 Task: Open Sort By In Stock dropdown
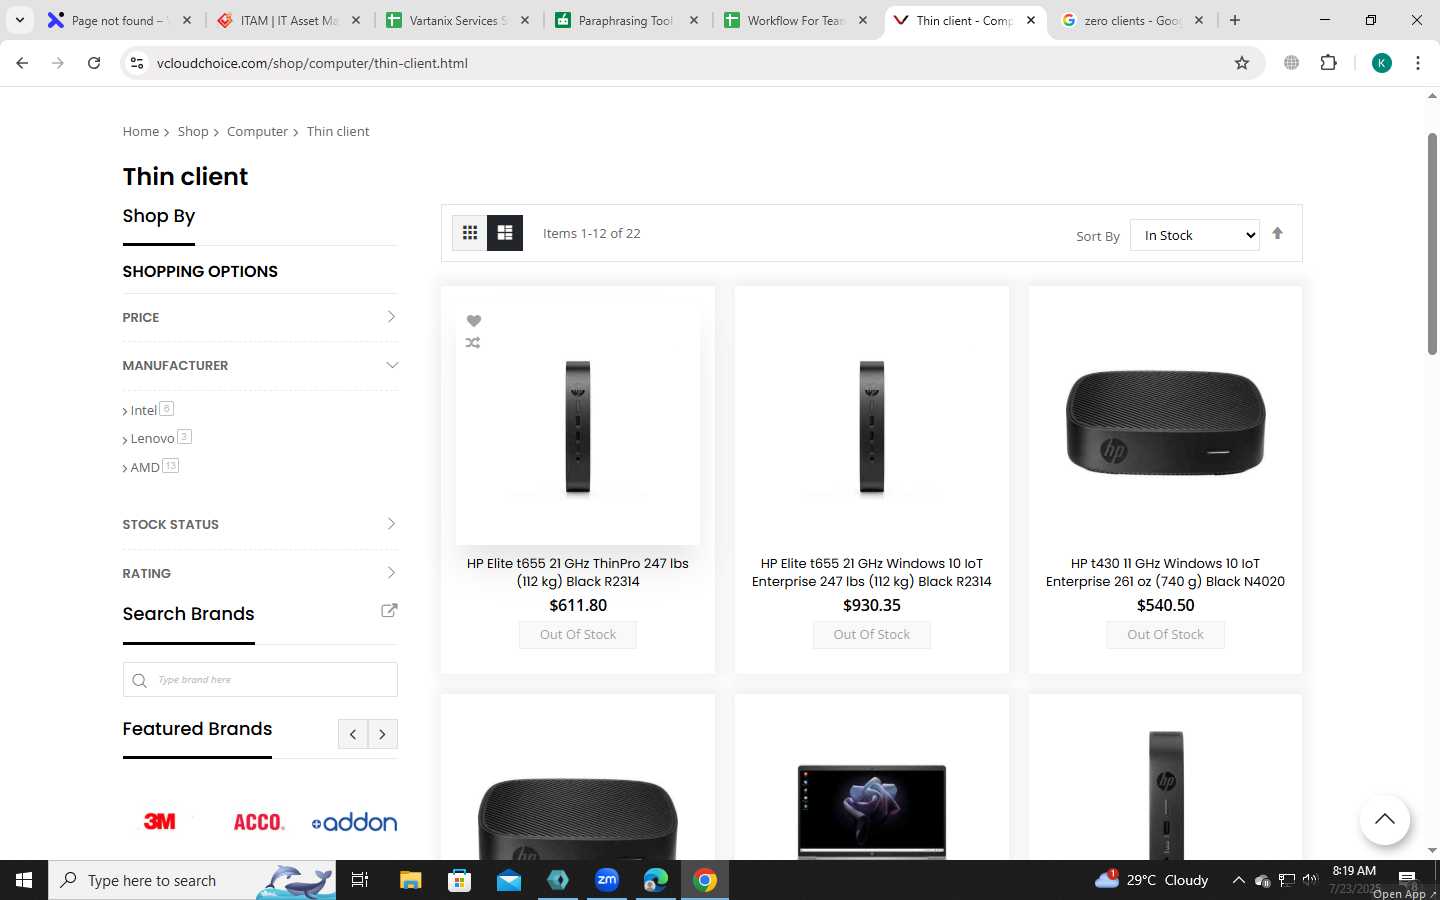[x=1195, y=235]
